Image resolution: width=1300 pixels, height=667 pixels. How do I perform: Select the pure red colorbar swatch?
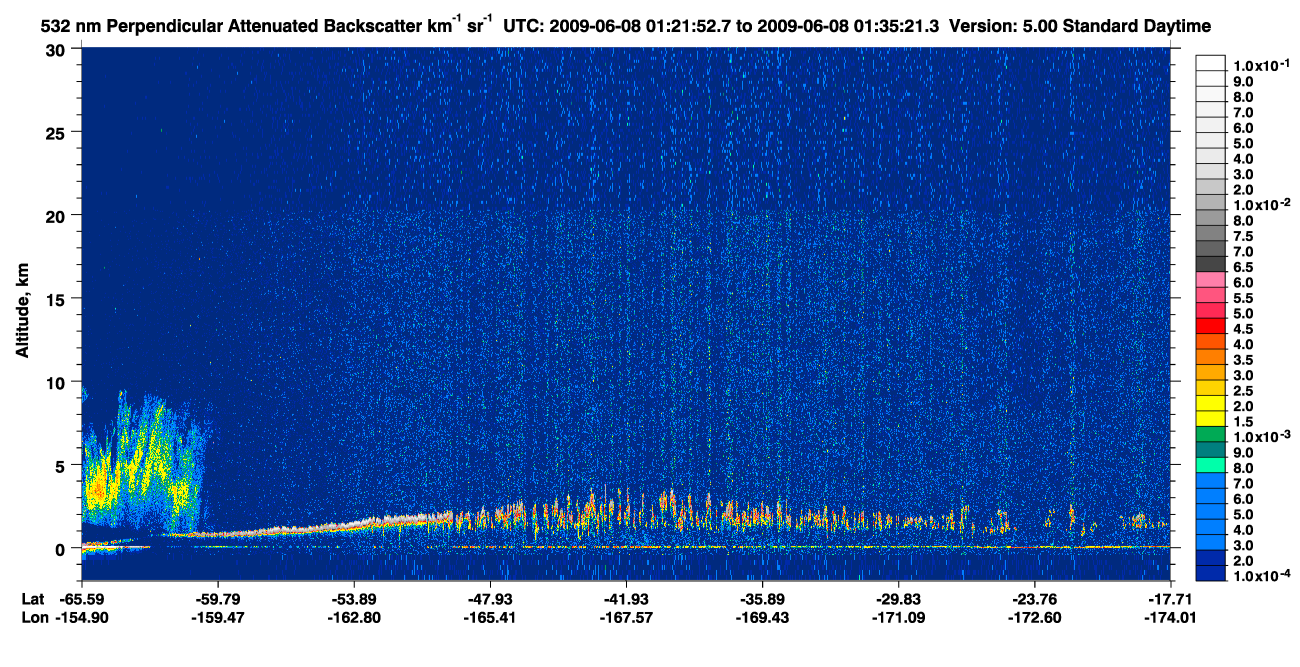click(1211, 327)
